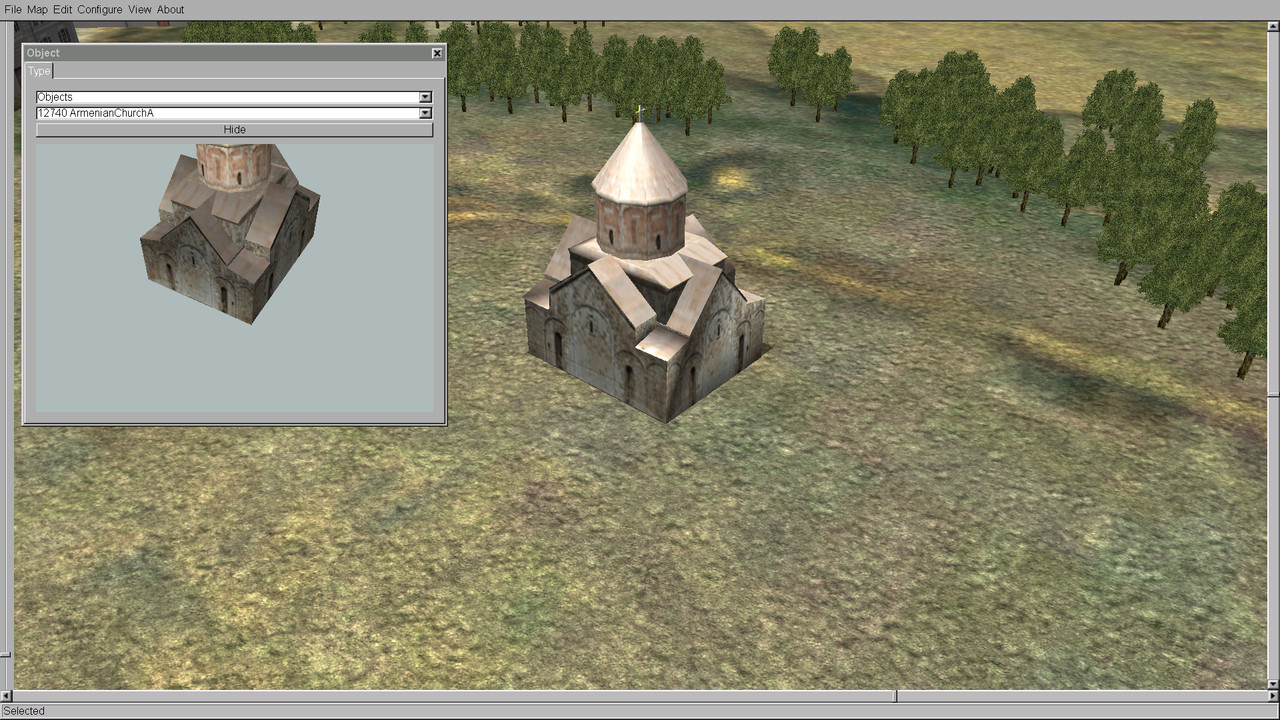The image size is (1280, 720).
Task: Open the Edit menu
Action: click(x=62, y=9)
